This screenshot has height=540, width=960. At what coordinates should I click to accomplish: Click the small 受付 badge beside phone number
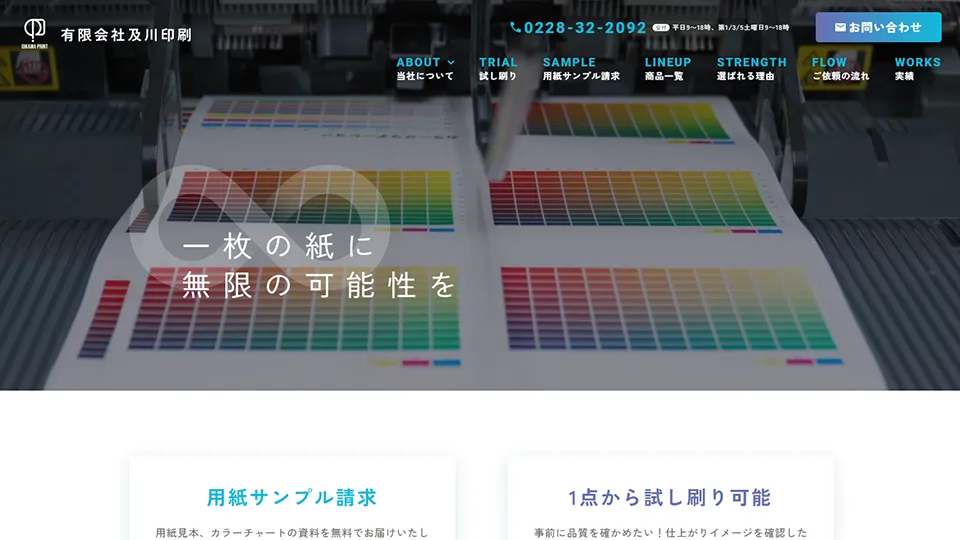(660, 28)
